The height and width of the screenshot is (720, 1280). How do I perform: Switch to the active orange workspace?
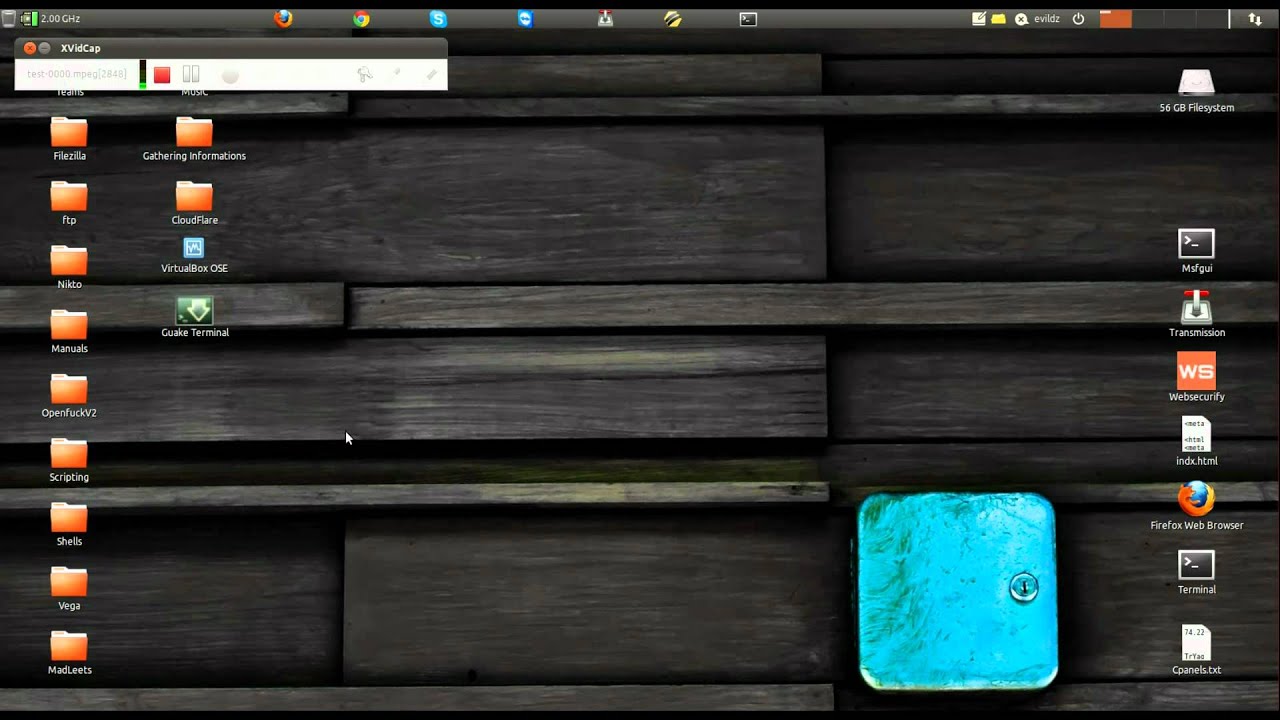coord(1116,18)
